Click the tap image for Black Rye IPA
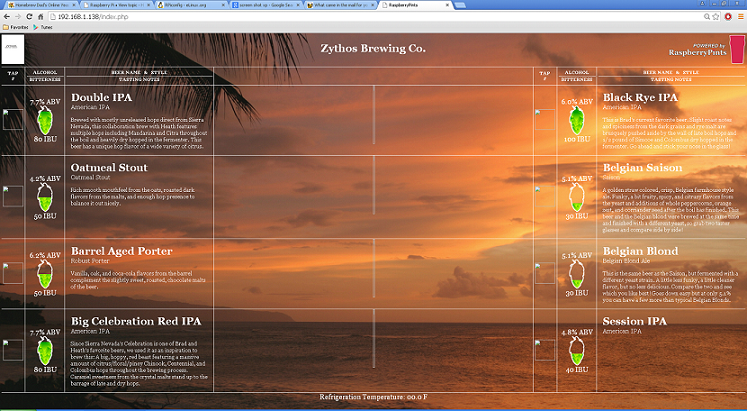The width and height of the screenshot is (747, 411). (x=545, y=120)
